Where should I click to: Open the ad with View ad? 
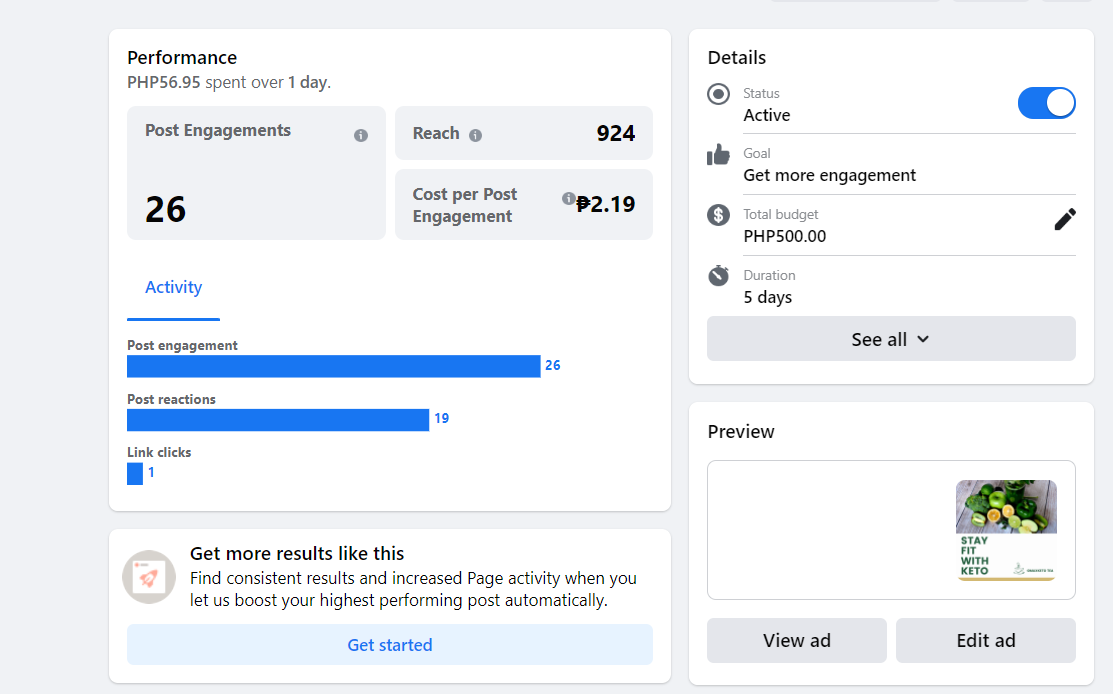click(796, 640)
